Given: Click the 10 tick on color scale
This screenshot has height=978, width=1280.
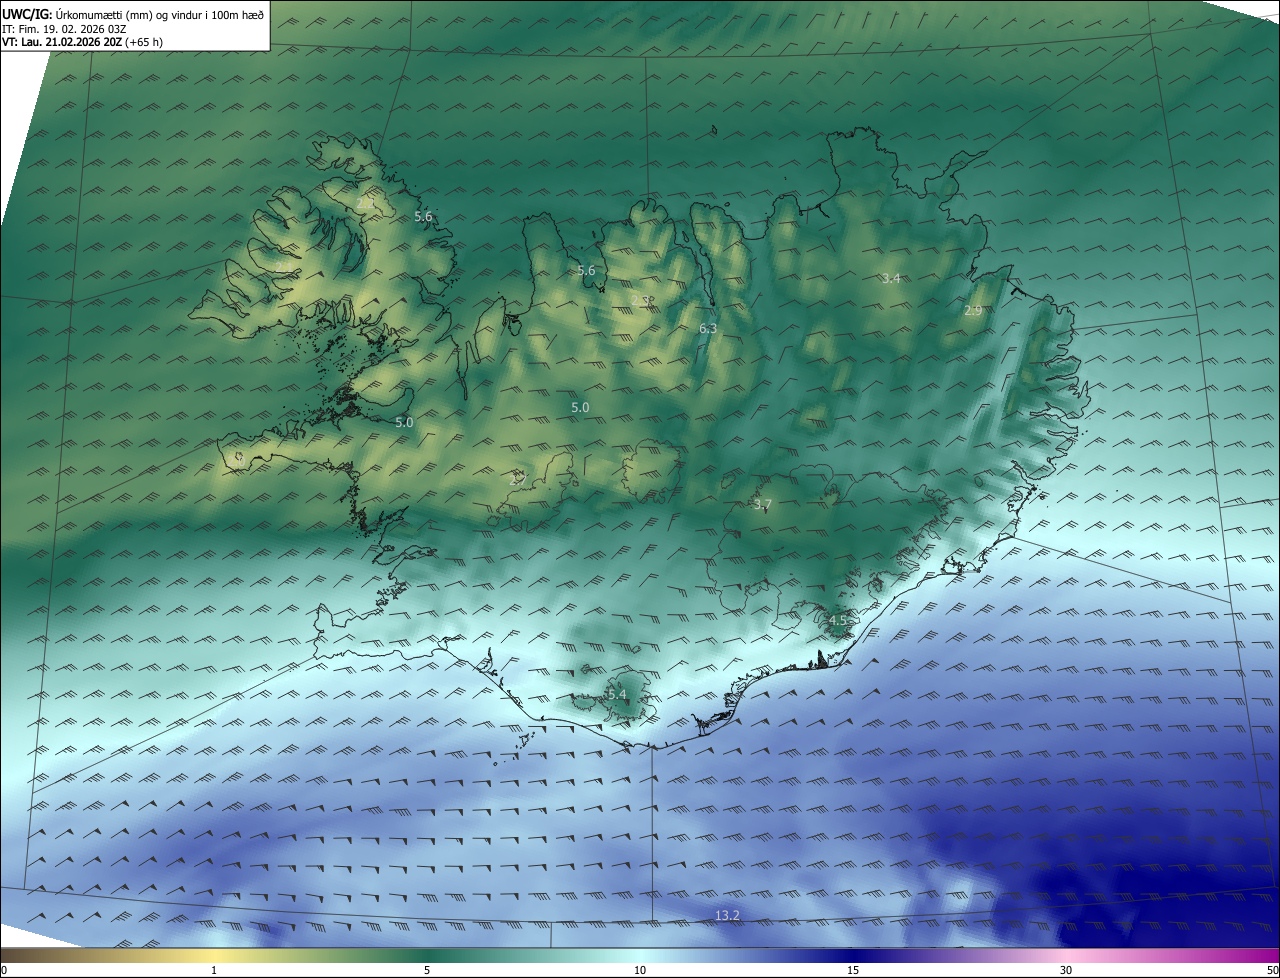Looking at the screenshot, I should coord(640,971).
